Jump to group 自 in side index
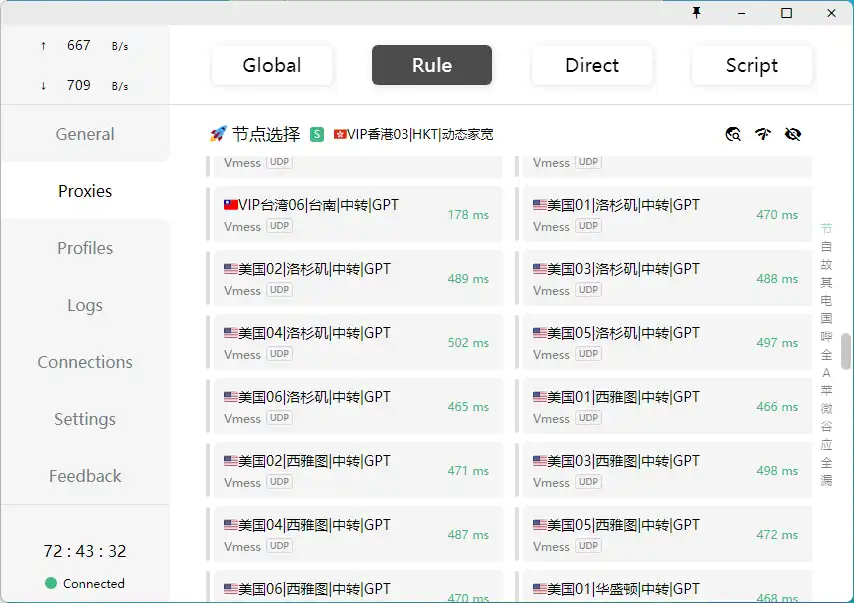 826,246
